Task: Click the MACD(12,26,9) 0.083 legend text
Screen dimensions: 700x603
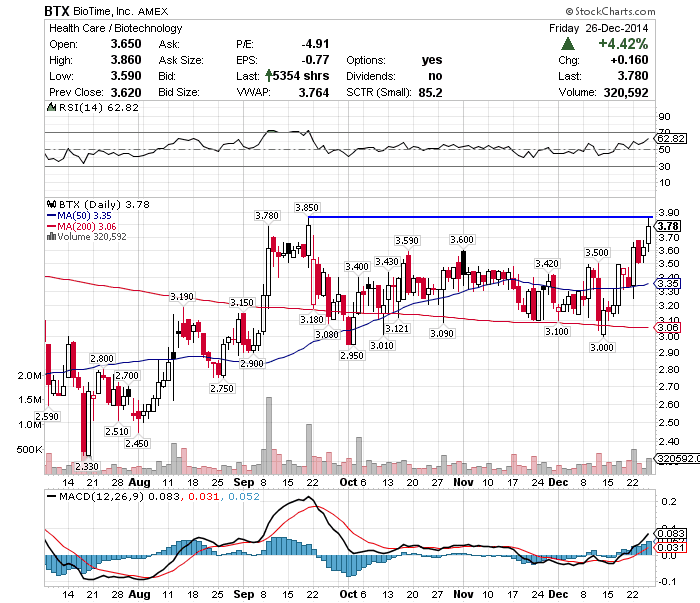Action: click(119, 496)
